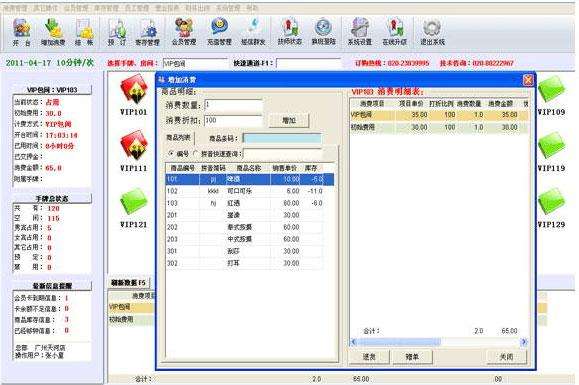Click the 技师状态 icon
The height and width of the screenshot is (385, 579).
pyautogui.click(x=290, y=32)
